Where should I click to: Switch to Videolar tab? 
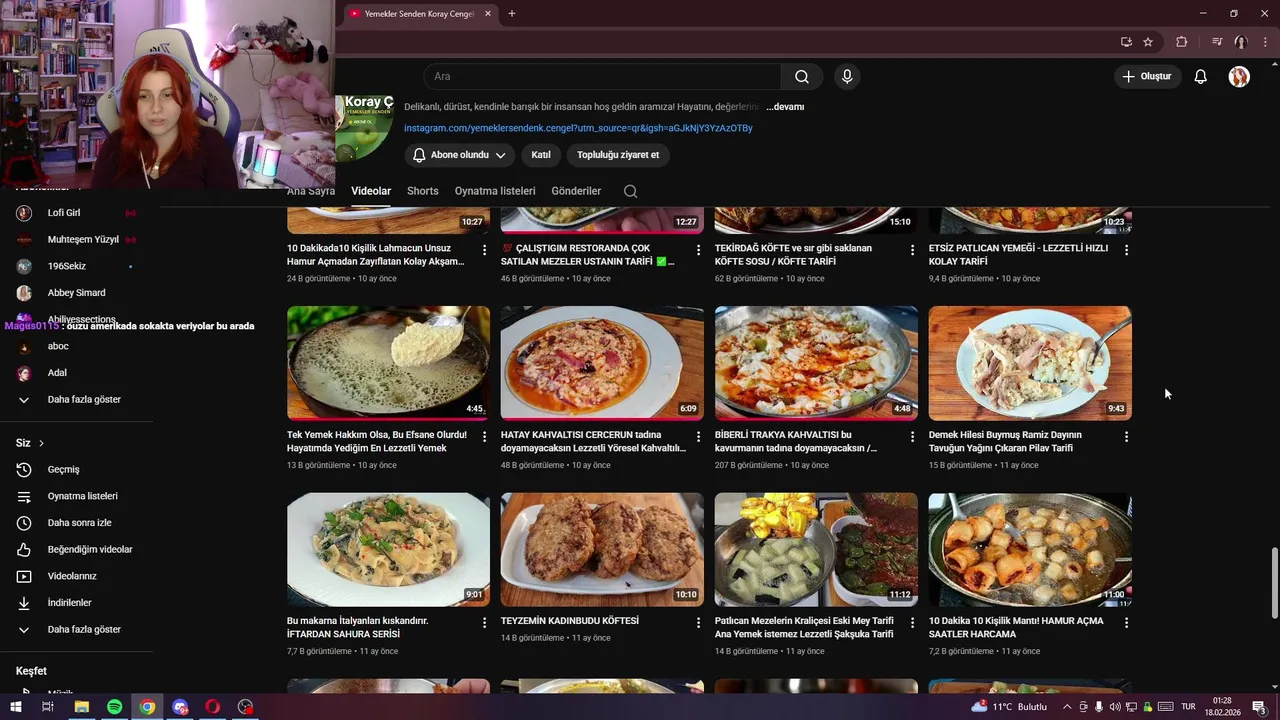pyautogui.click(x=371, y=191)
